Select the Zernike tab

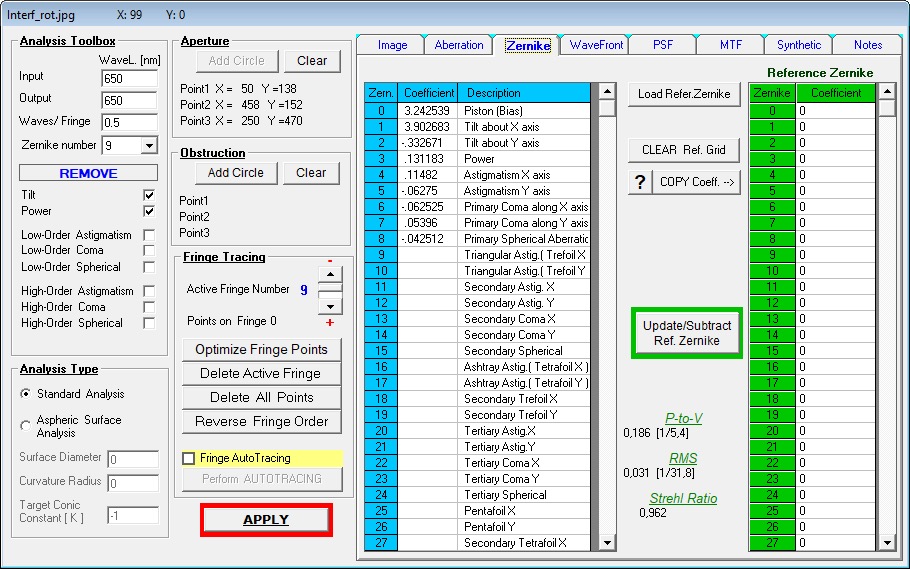[528, 45]
